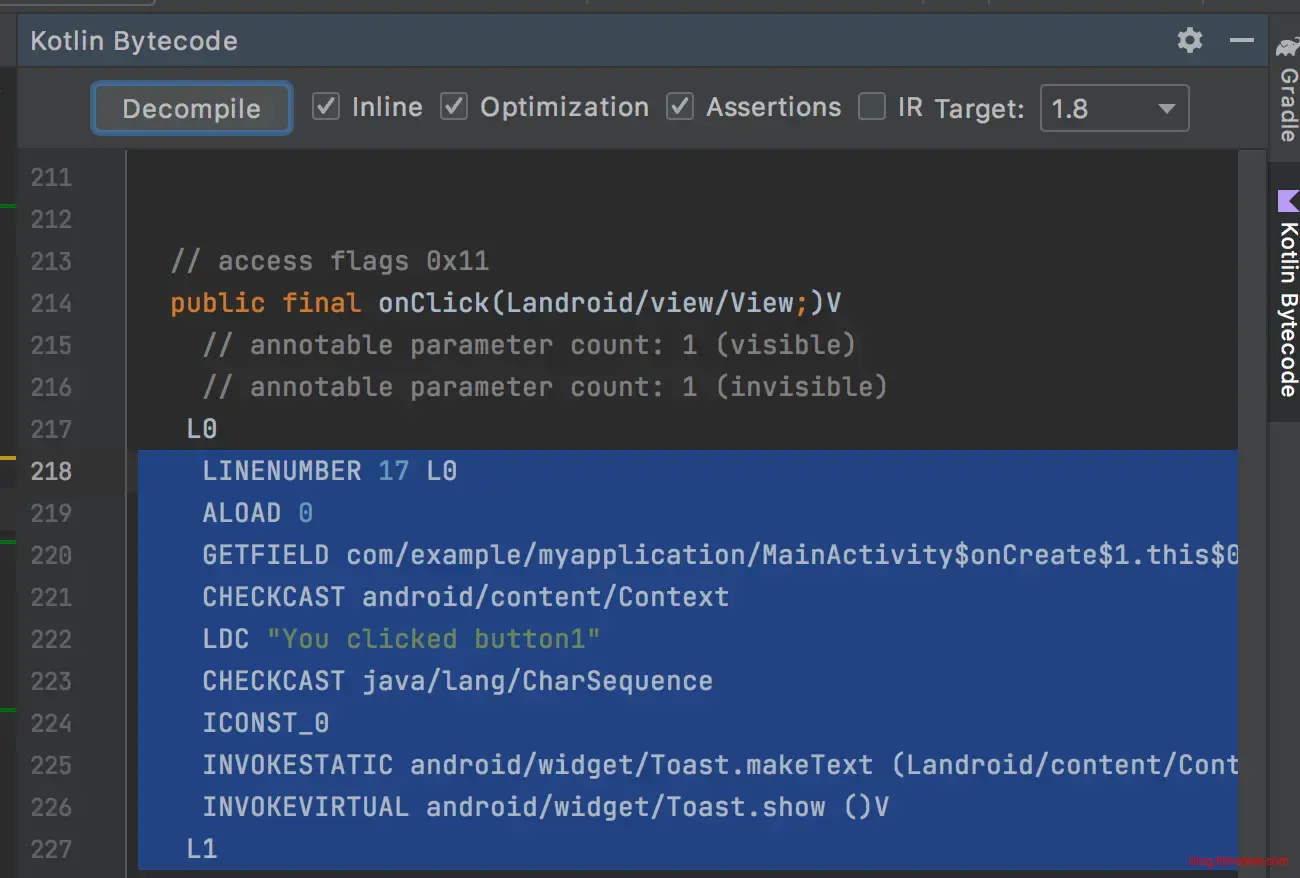Disable the Optimization checkbox
The width and height of the screenshot is (1300, 878).
455,107
